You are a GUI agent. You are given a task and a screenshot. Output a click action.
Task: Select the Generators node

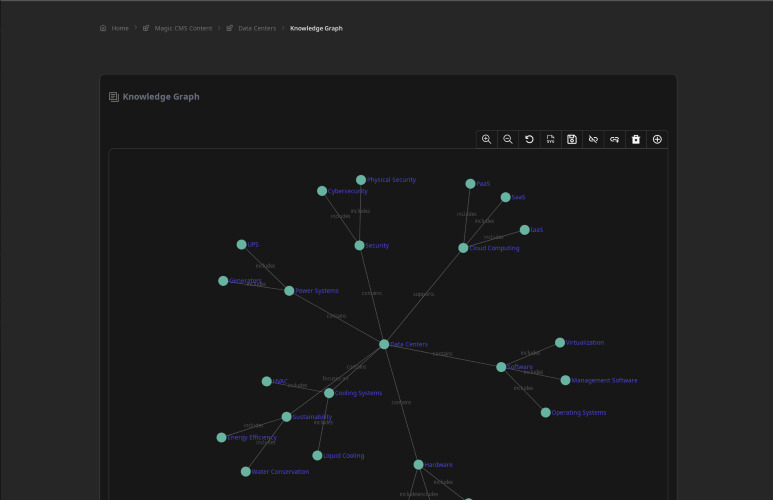point(223,281)
